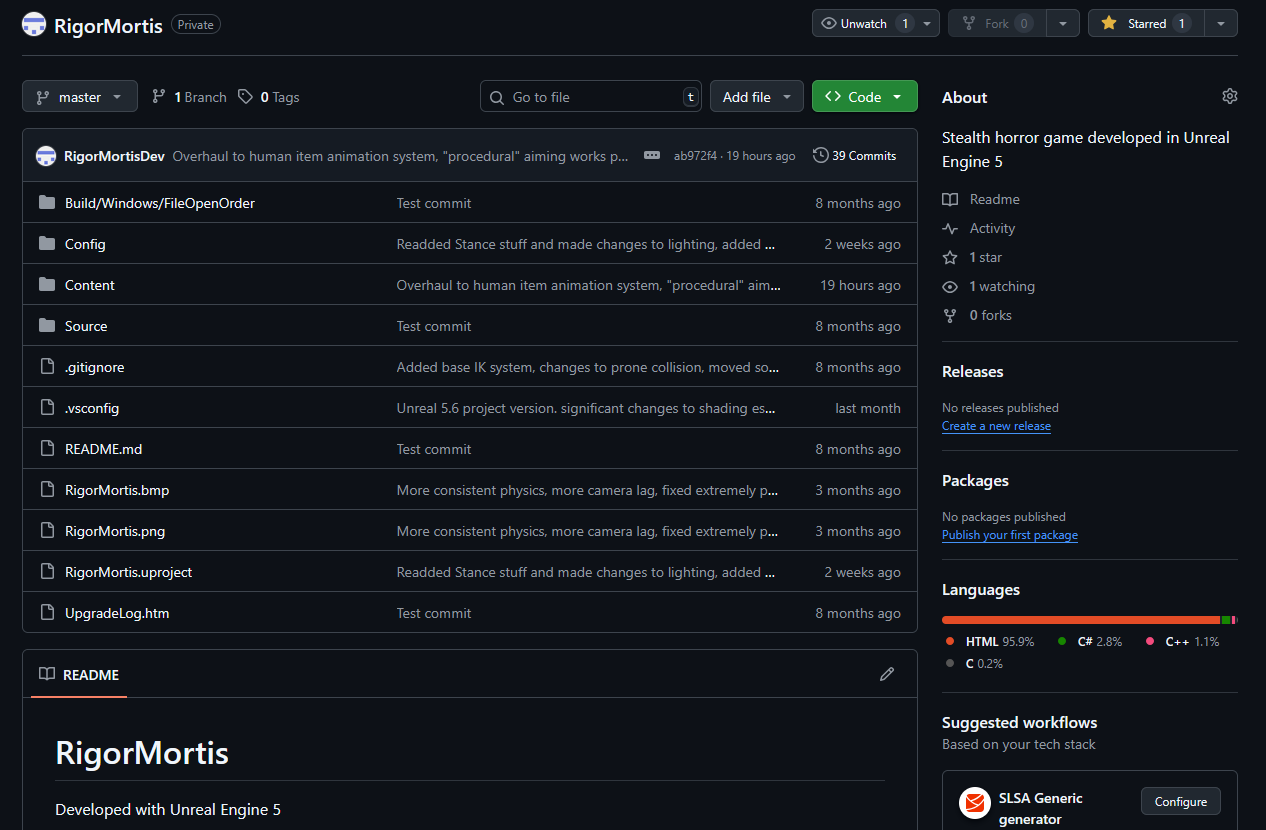Open the Packages section heading
Screen dimensions: 1266x830
[975, 480]
